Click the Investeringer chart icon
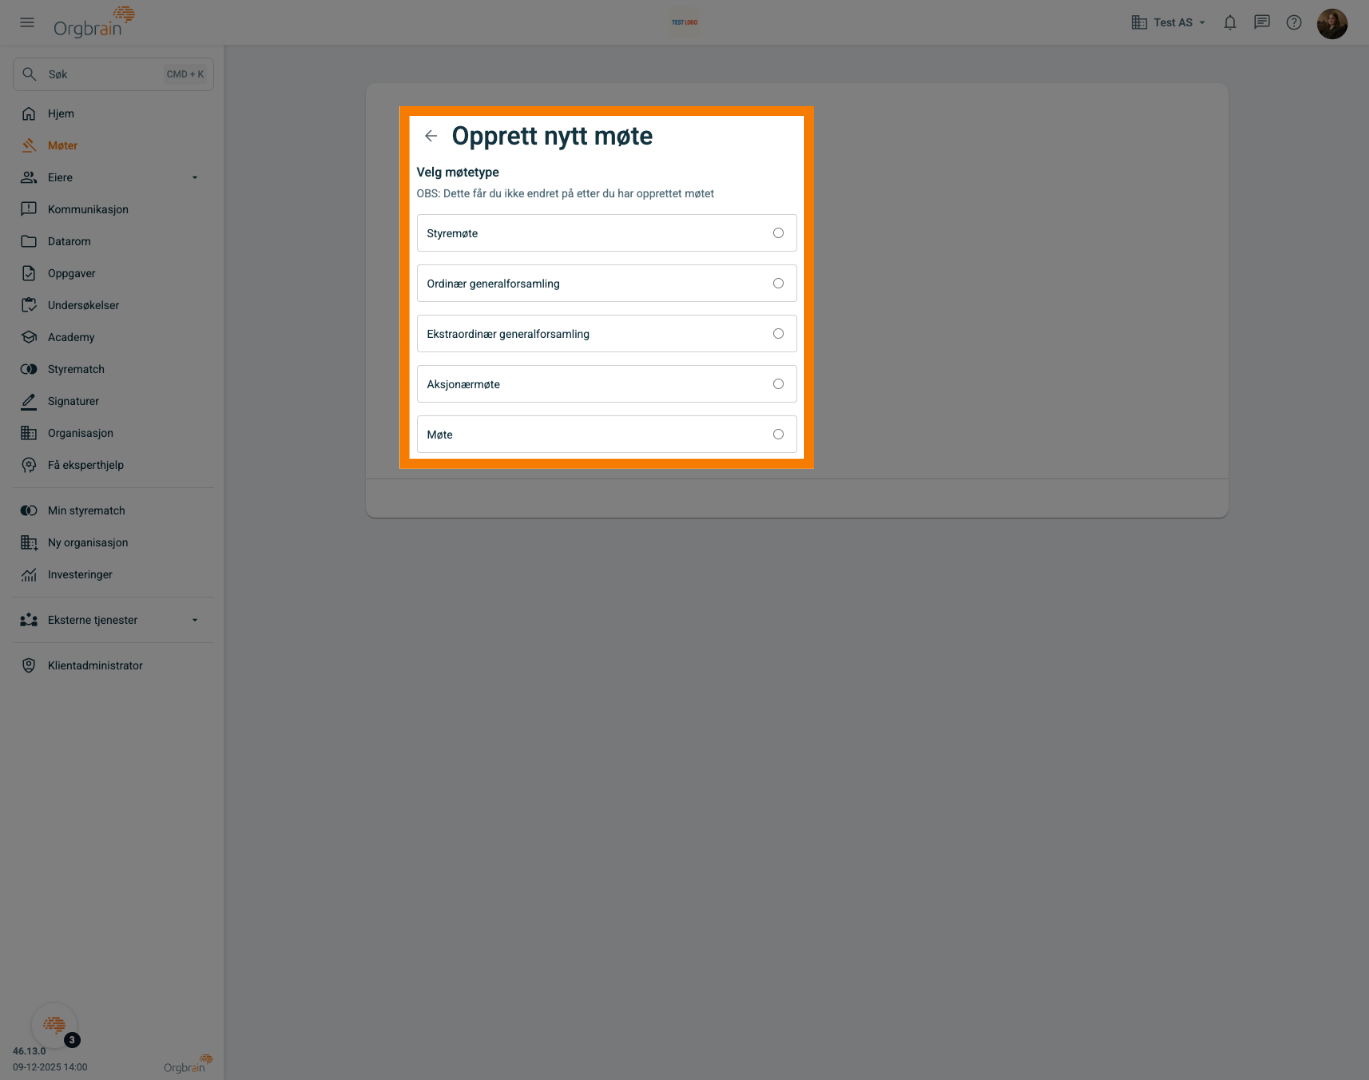1369x1080 pixels. tap(29, 575)
